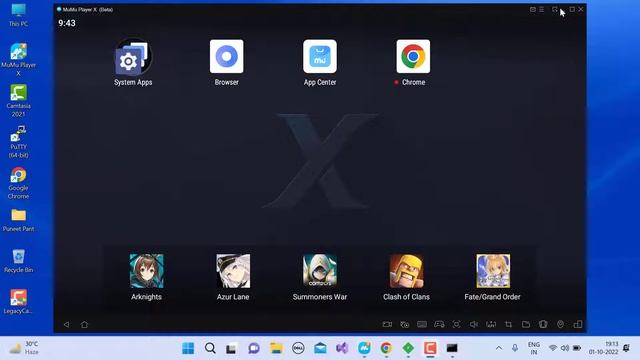The image size is (640, 360).
Task: Change the ENG IN input language
Action: 533,348
